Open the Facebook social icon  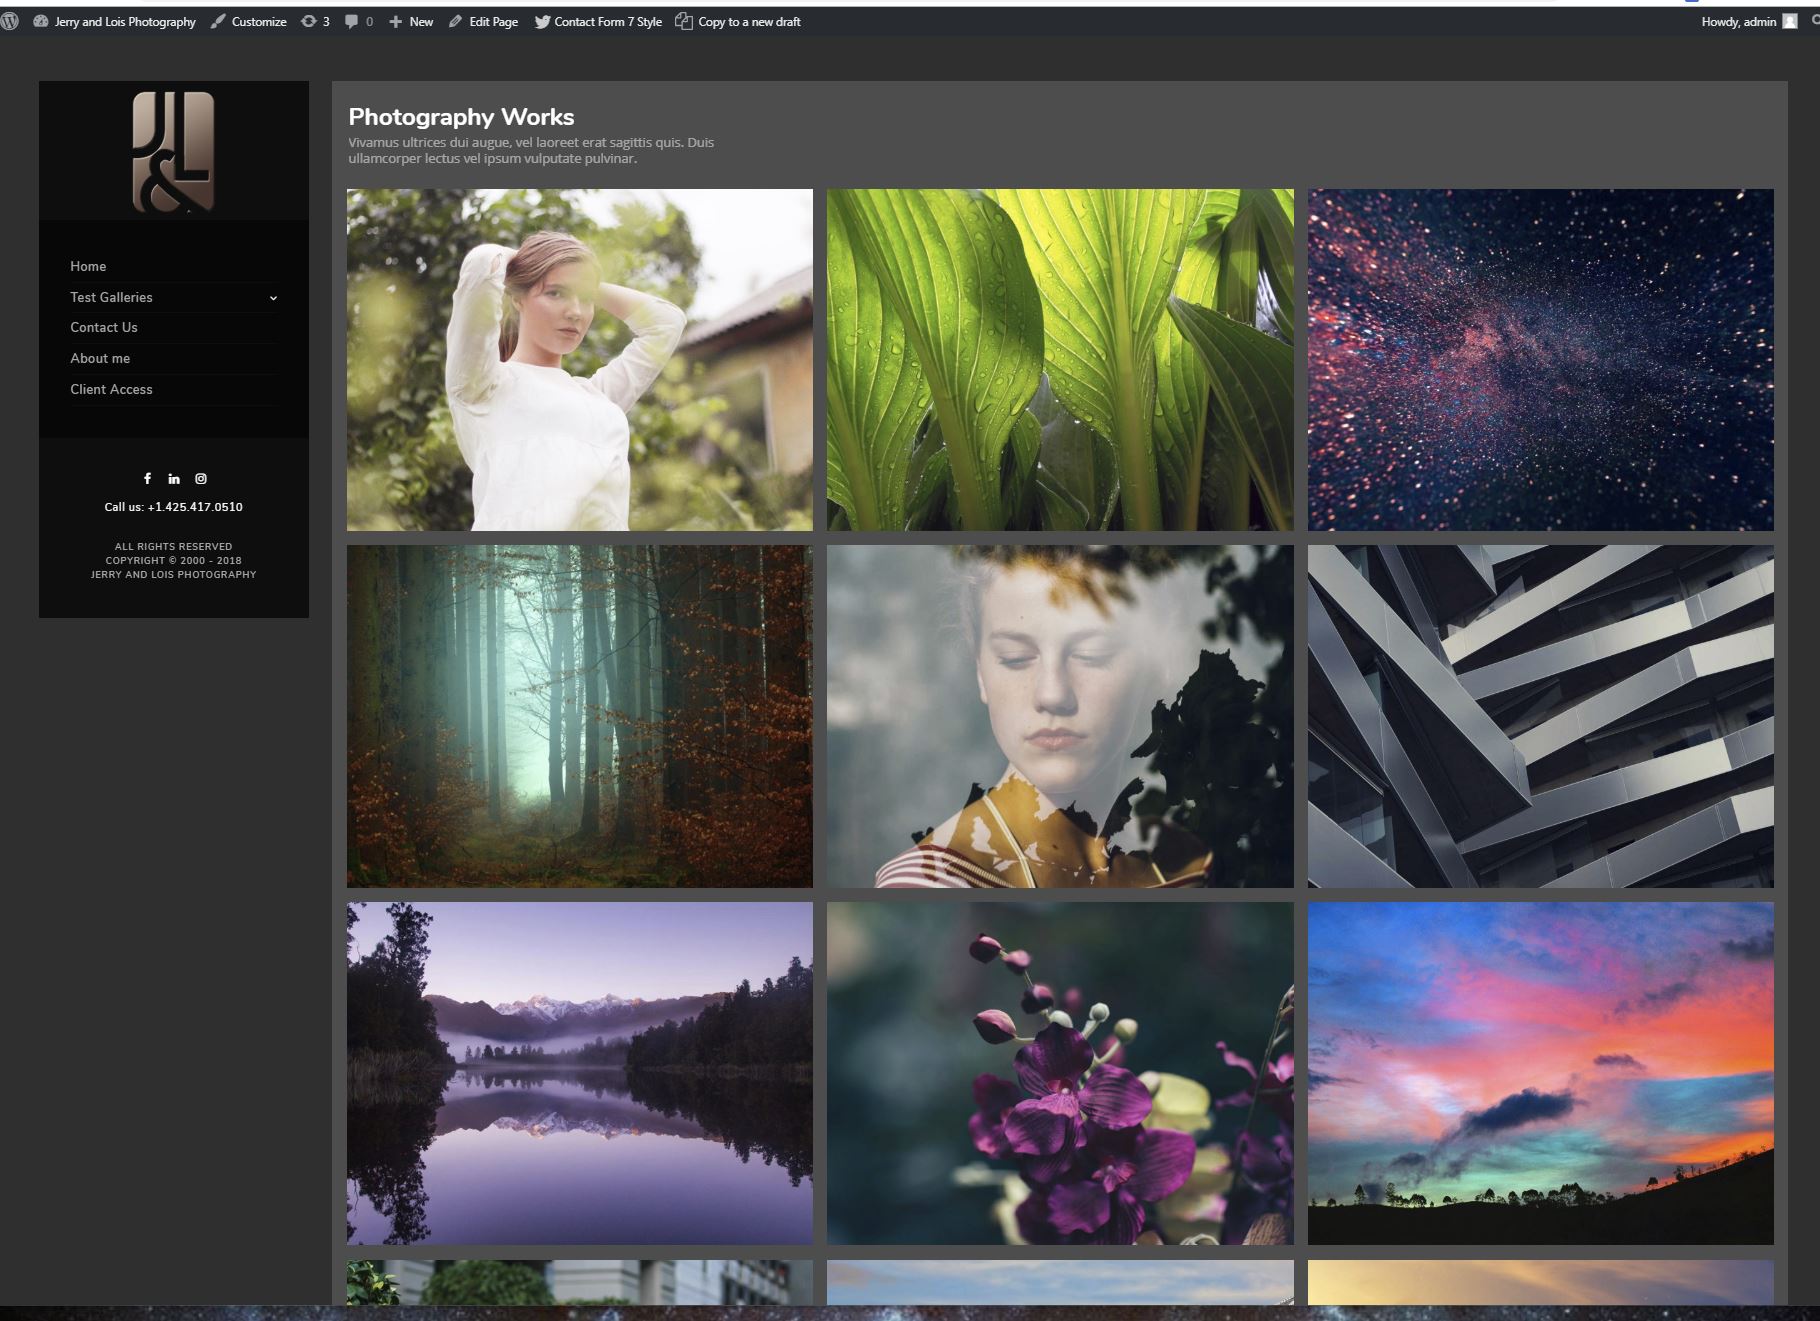(147, 479)
